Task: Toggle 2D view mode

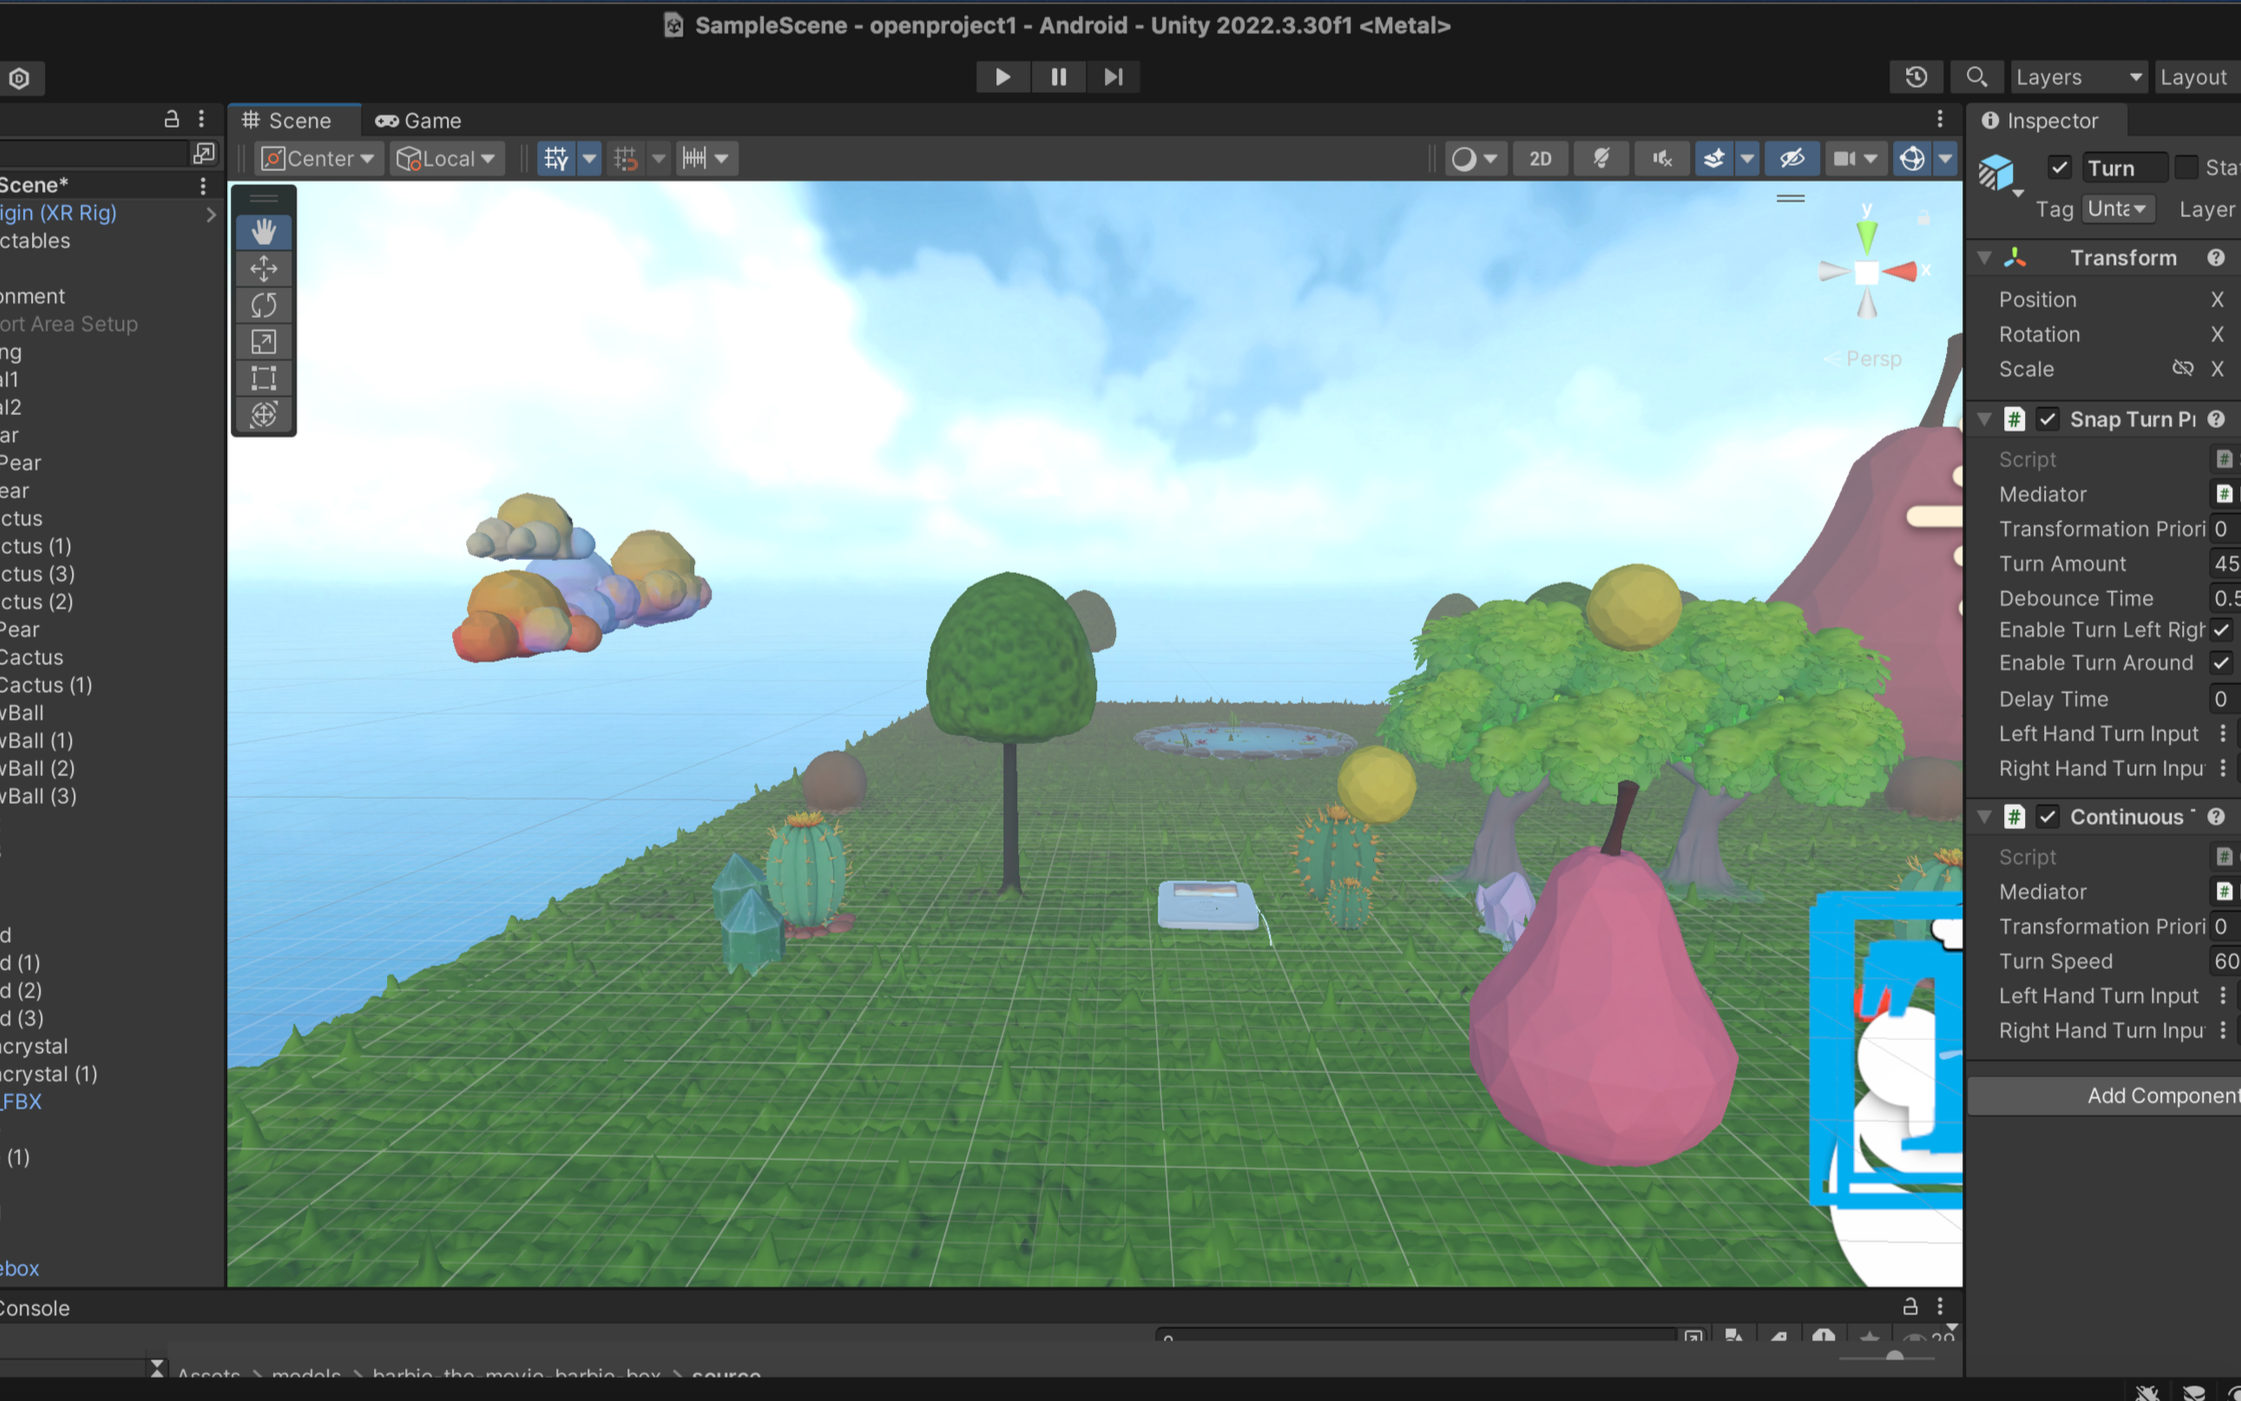Action: click(x=1540, y=158)
